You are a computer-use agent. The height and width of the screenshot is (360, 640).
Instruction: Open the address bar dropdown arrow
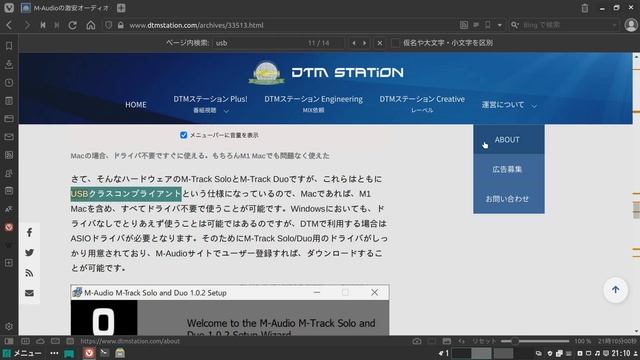[x=500, y=25]
